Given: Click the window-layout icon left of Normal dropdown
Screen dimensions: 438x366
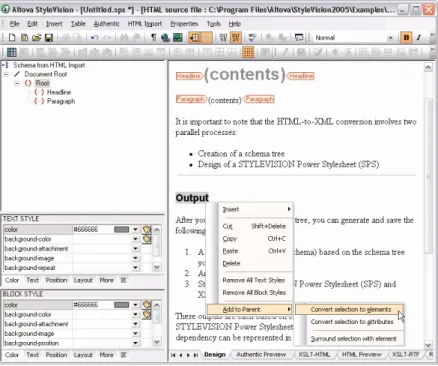Looking at the screenshot, I should pos(299,38).
